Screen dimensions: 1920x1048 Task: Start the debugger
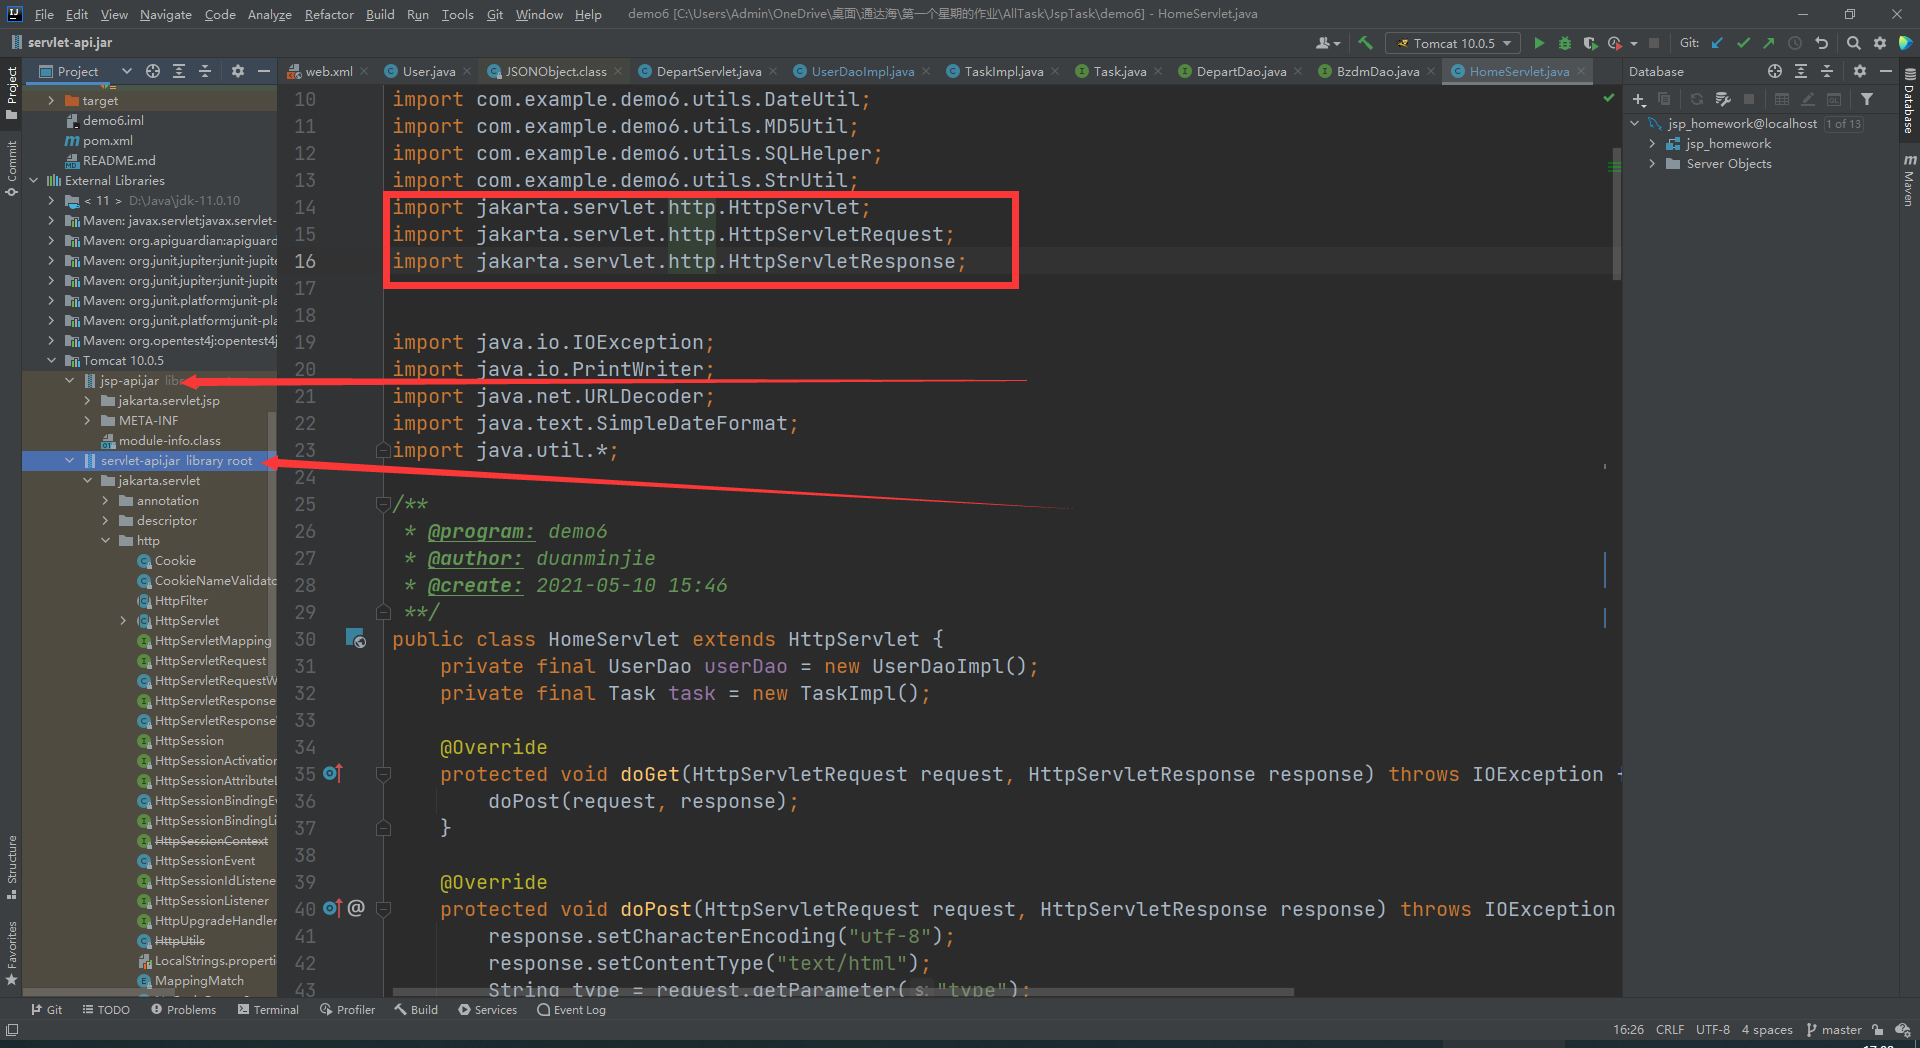click(x=1564, y=43)
